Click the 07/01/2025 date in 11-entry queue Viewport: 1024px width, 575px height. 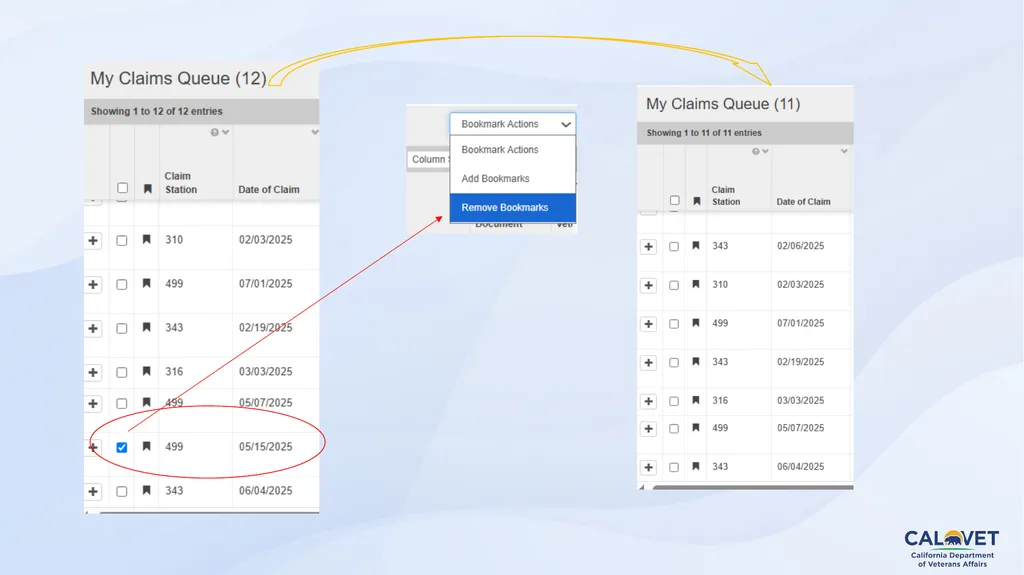801,323
